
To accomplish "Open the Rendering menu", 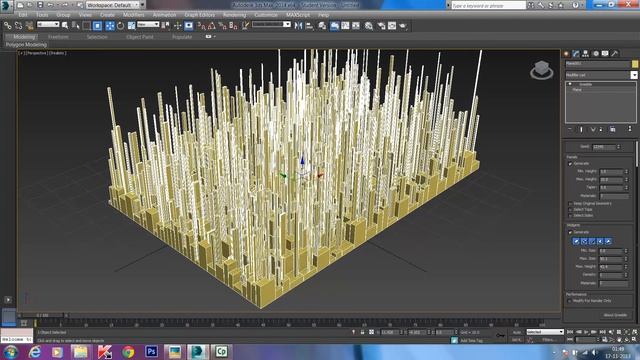I will [x=234, y=15].
